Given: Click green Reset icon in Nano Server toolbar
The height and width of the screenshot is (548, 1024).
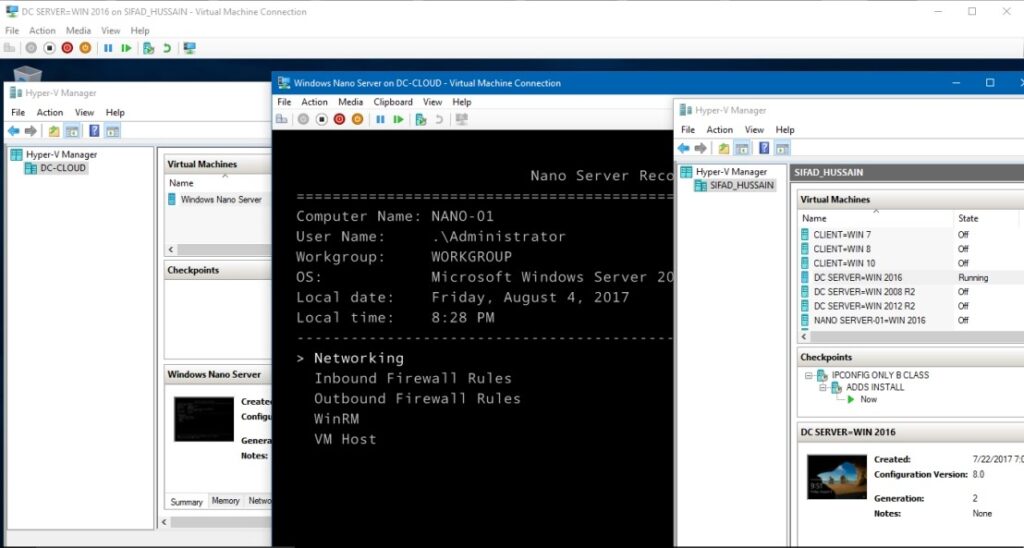Looking at the screenshot, I should point(398,120).
